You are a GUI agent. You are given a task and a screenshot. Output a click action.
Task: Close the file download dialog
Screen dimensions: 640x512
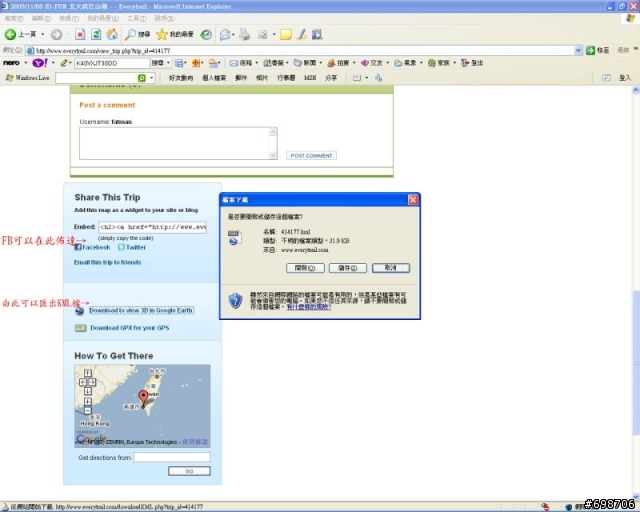point(413,200)
